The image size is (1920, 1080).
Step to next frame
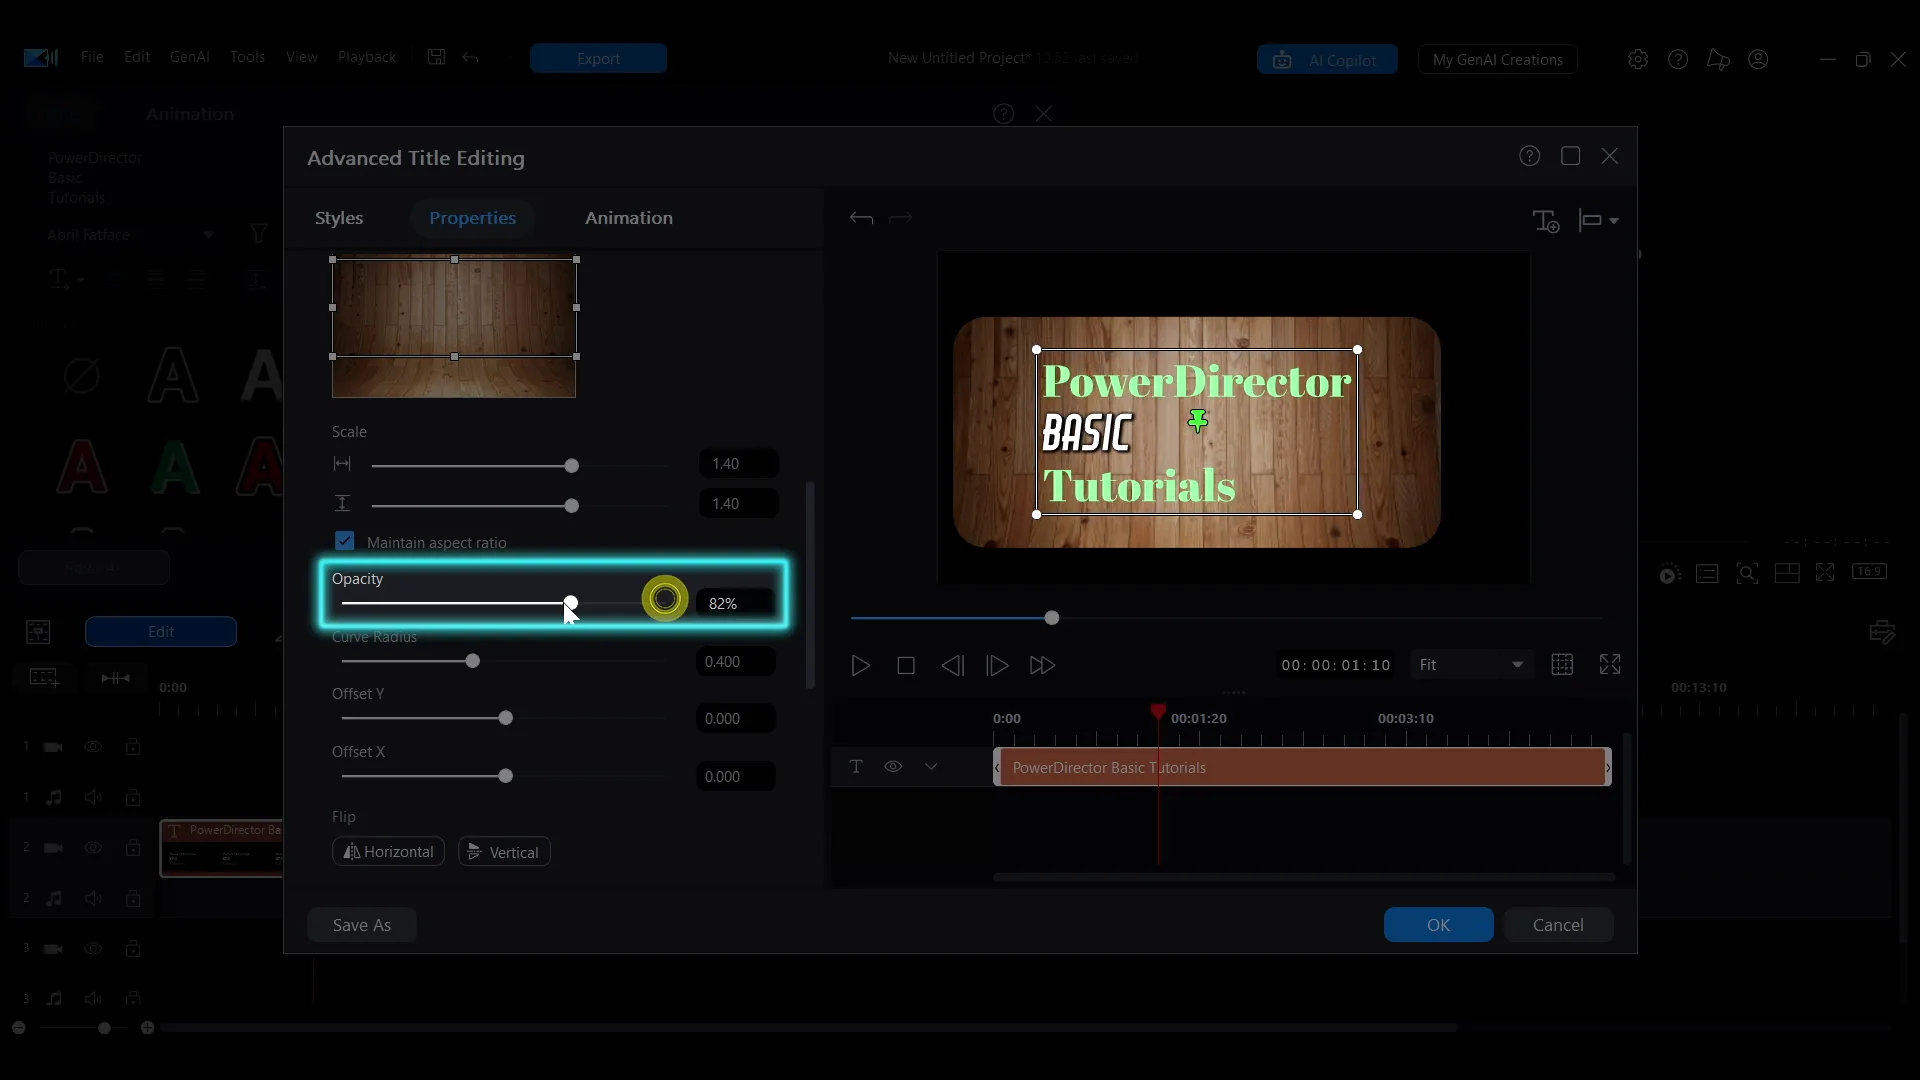tap(997, 665)
